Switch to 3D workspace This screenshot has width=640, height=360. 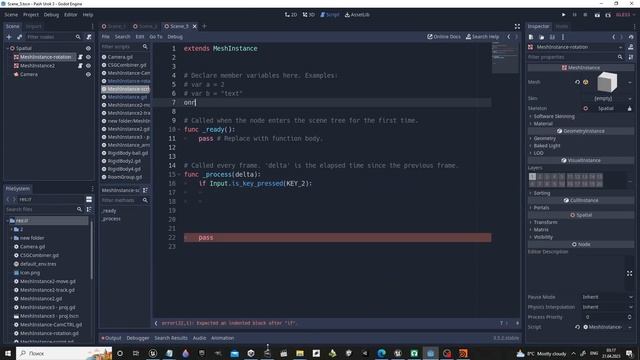pos(309,15)
